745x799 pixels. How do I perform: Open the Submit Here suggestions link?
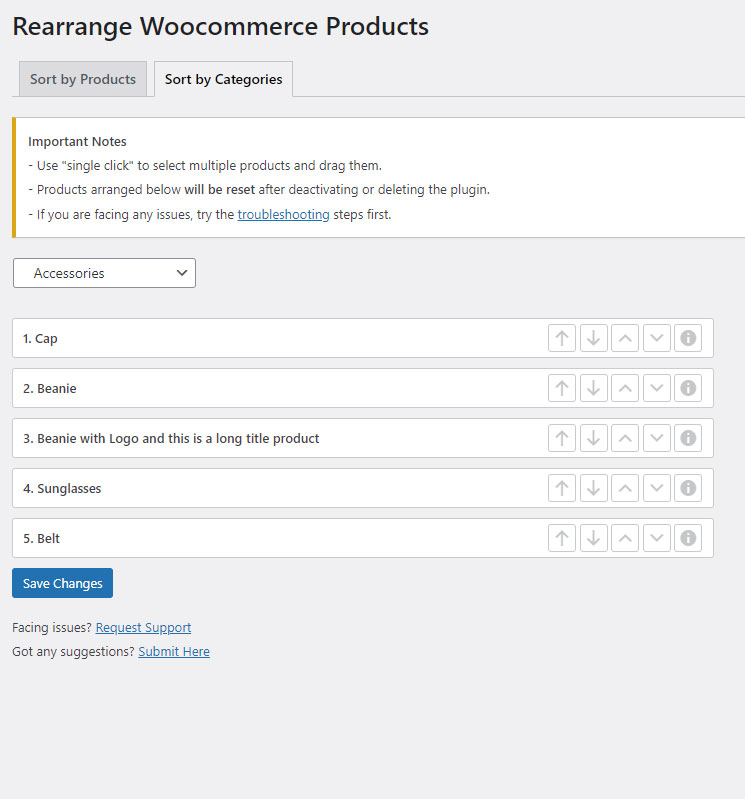click(x=174, y=652)
